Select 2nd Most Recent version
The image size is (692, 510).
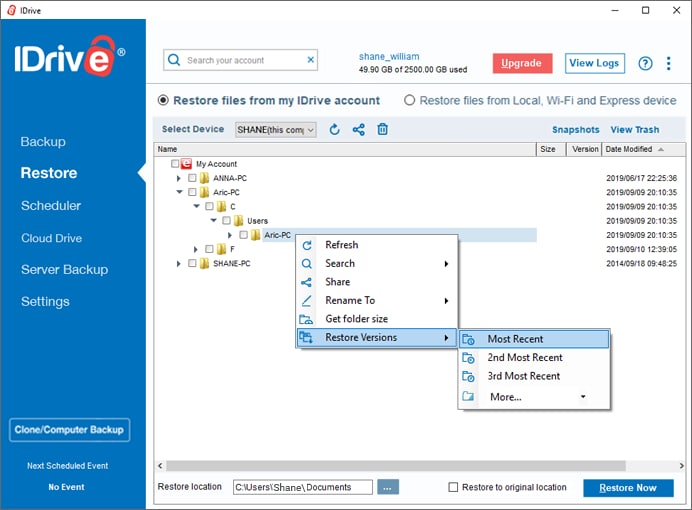point(534,358)
